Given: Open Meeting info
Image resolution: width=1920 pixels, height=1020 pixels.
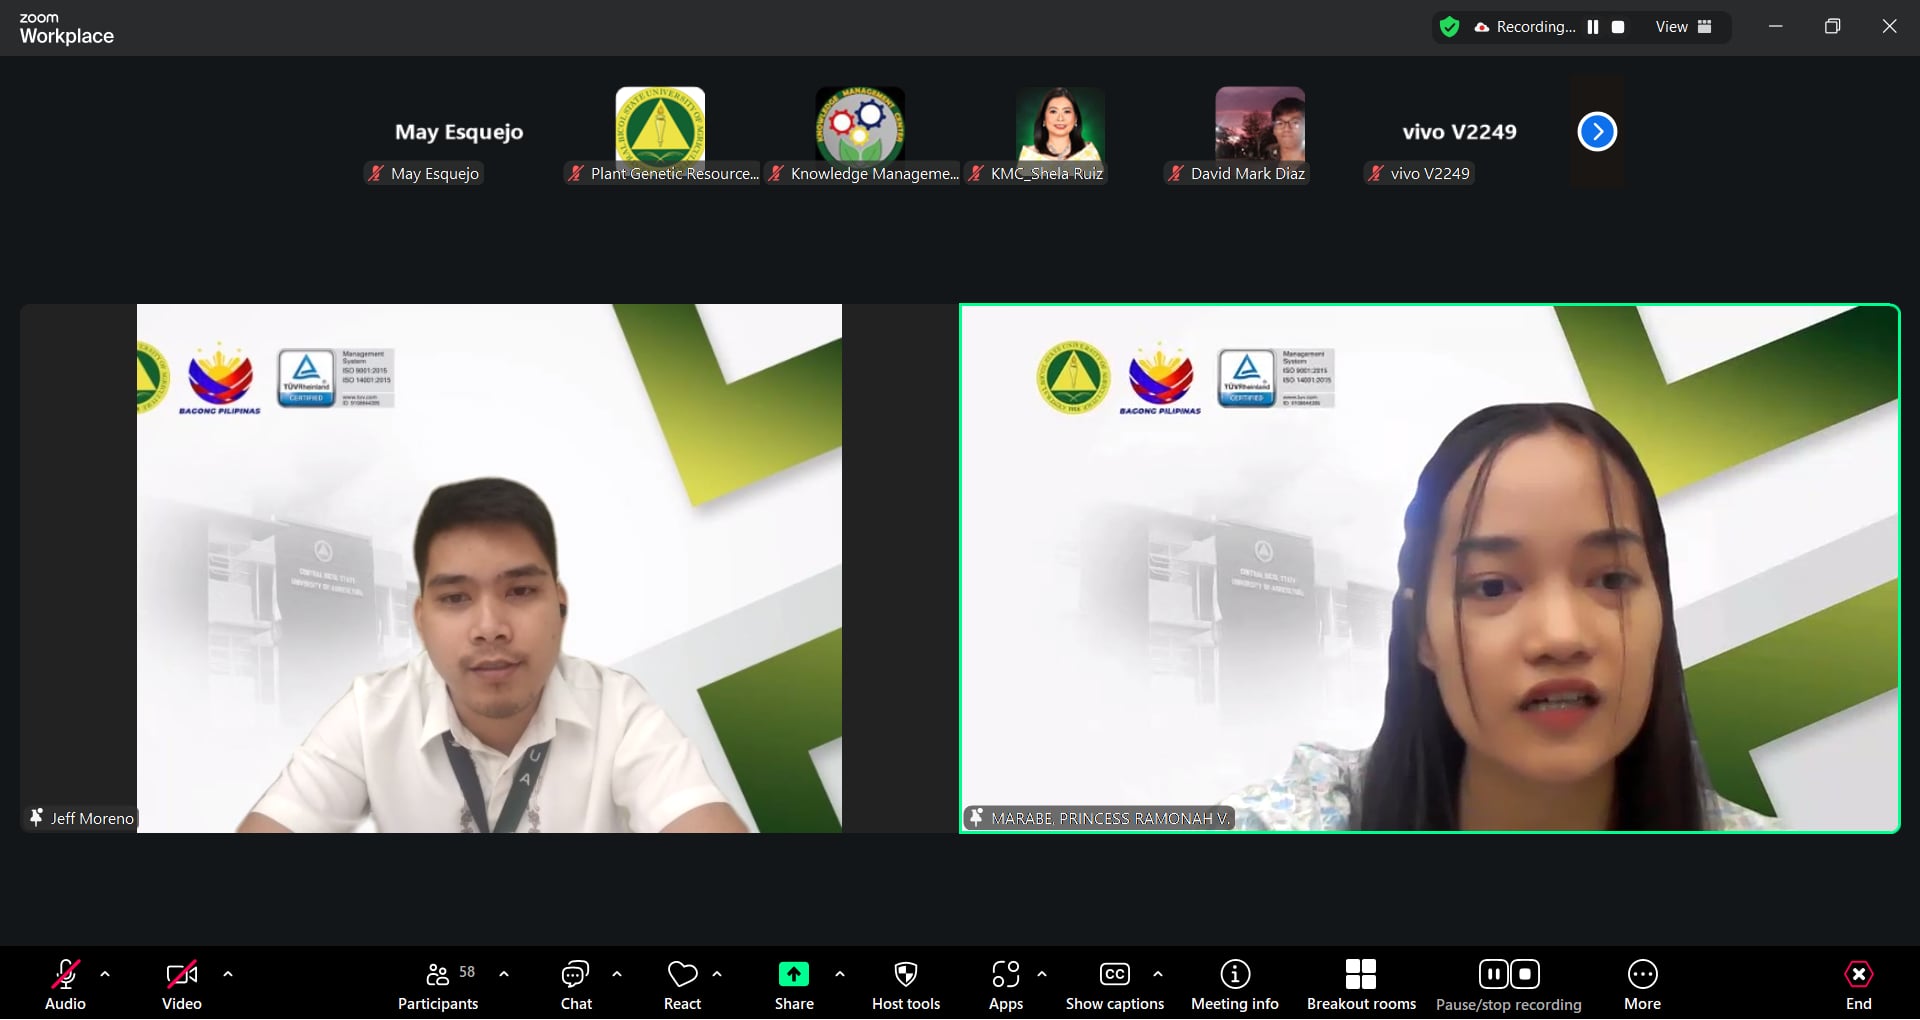Looking at the screenshot, I should coord(1234,985).
